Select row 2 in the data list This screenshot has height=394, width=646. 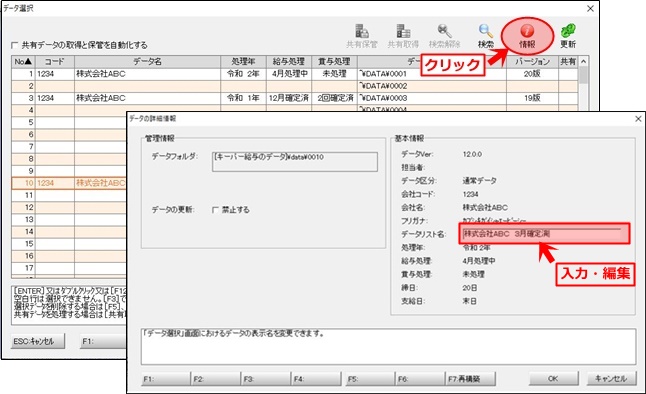[295, 86]
